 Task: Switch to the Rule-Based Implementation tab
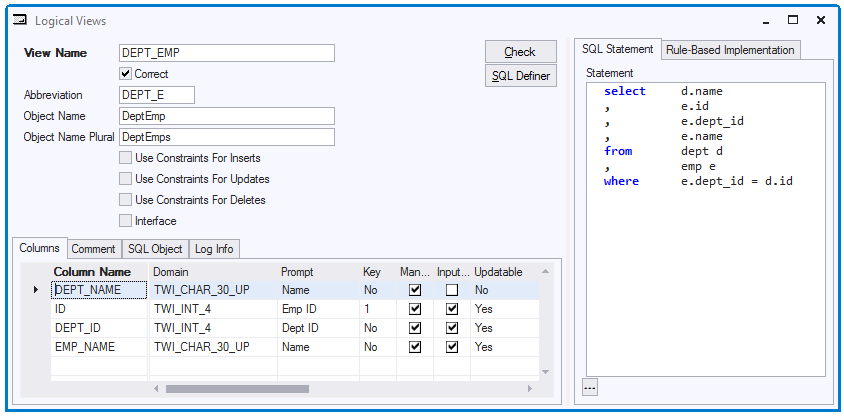click(x=730, y=50)
